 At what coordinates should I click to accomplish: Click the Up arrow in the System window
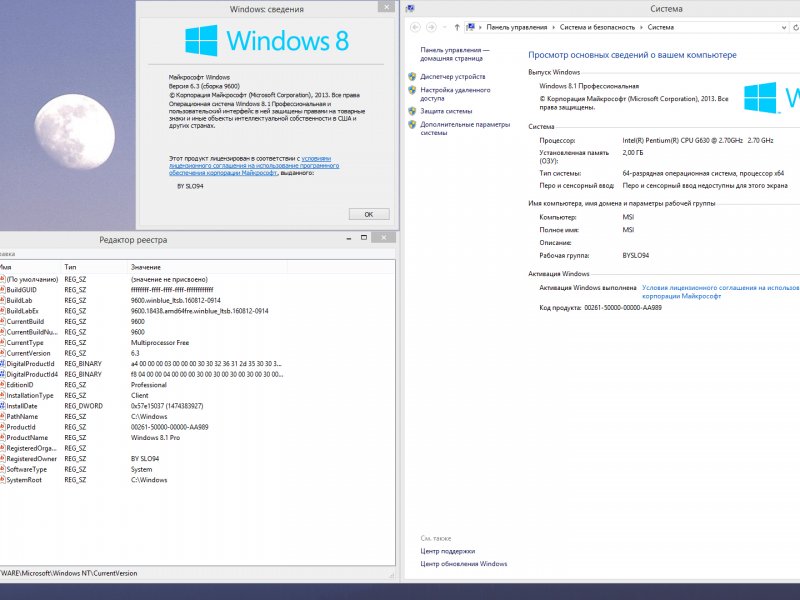pos(457,27)
